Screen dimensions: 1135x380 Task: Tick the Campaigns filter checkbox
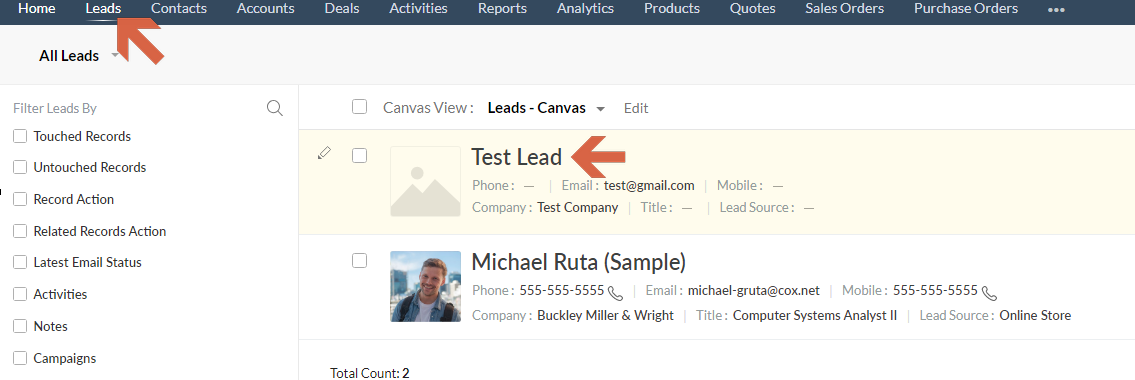point(20,358)
